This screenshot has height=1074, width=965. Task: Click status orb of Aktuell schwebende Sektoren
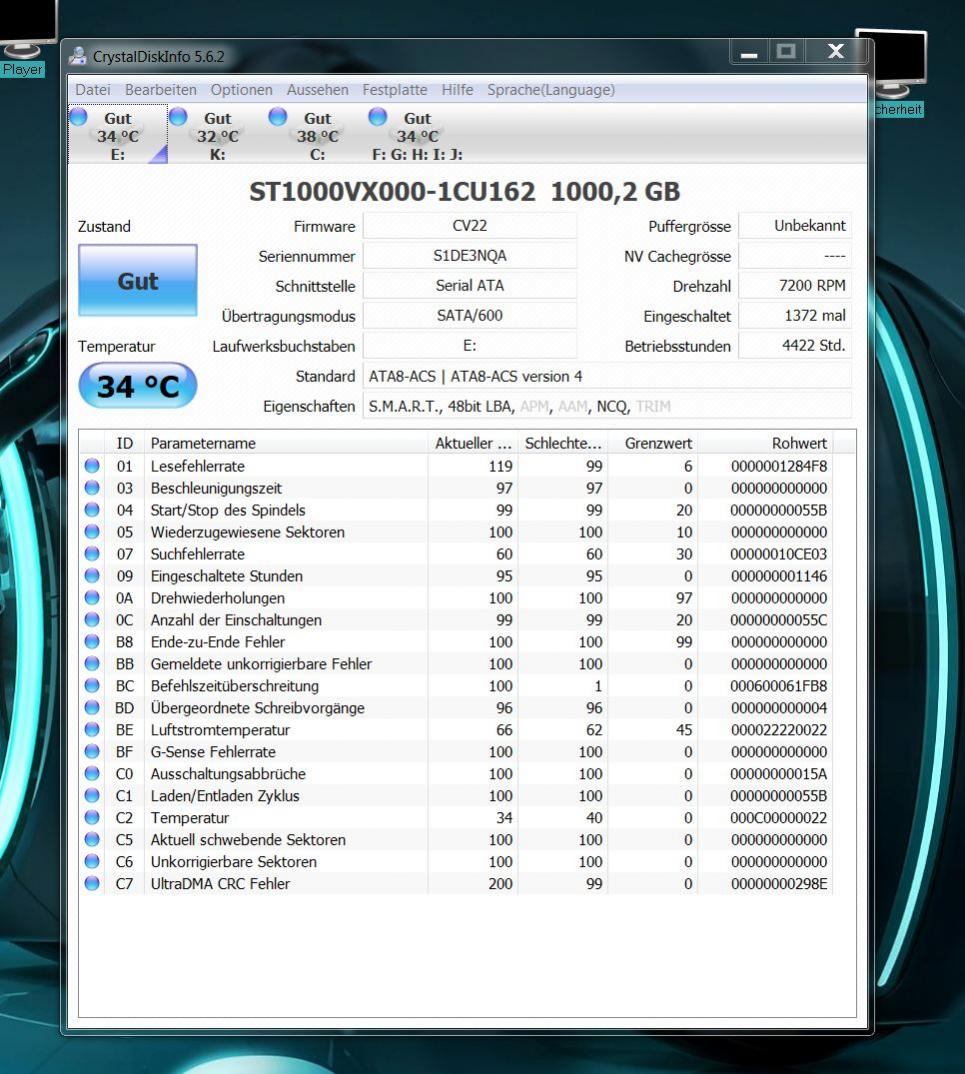92,839
